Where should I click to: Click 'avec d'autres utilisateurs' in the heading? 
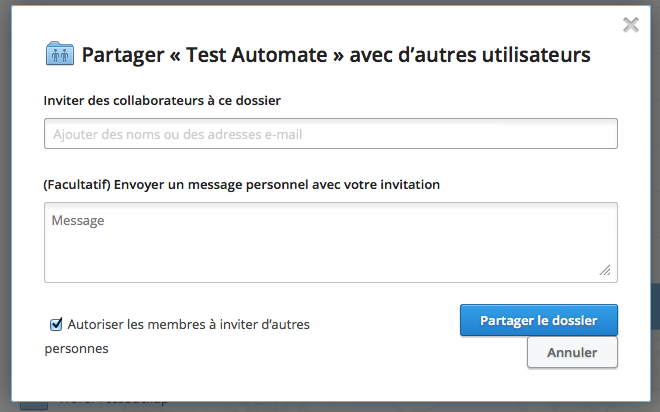(x=469, y=54)
